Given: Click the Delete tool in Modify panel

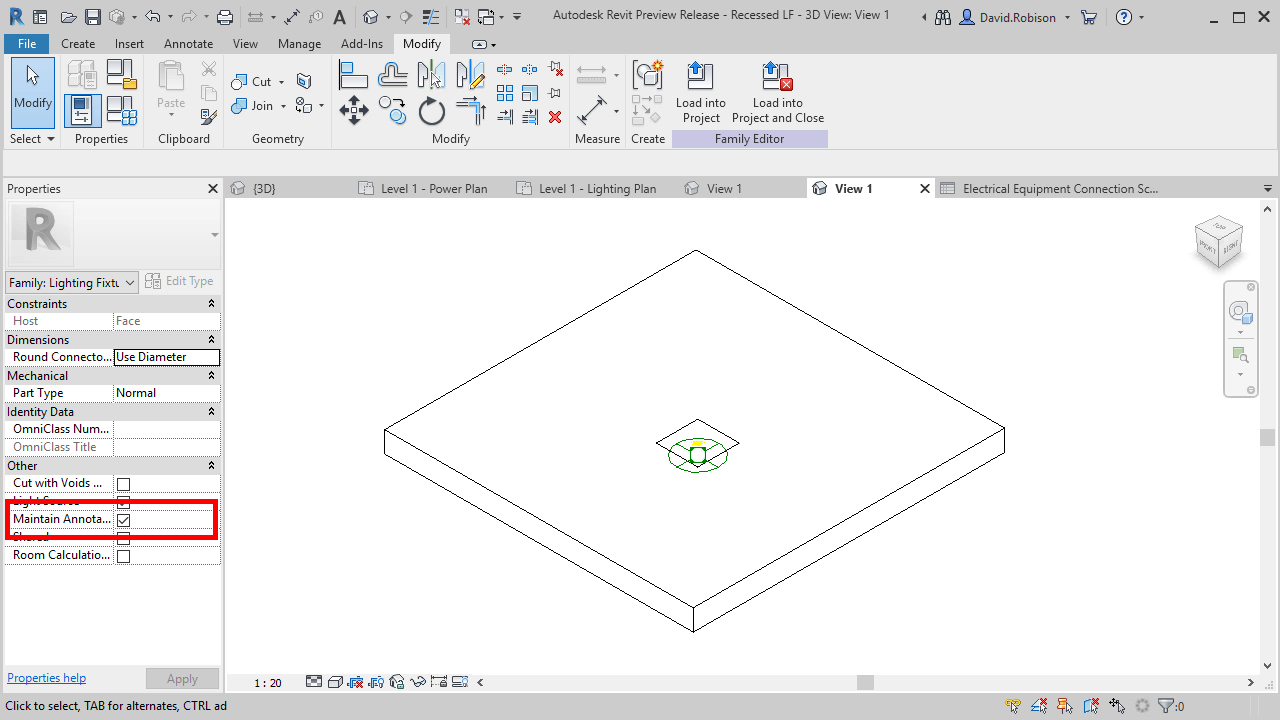Looking at the screenshot, I should tap(555, 117).
